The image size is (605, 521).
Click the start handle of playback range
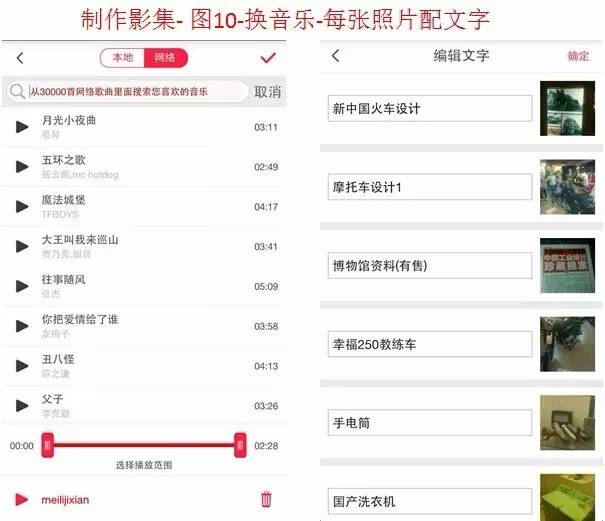pos(47,445)
